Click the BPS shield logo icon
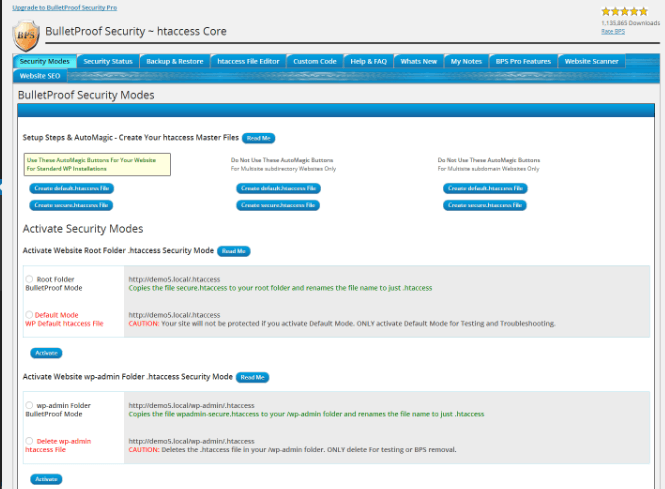The image size is (665, 489). click(x=26, y=36)
